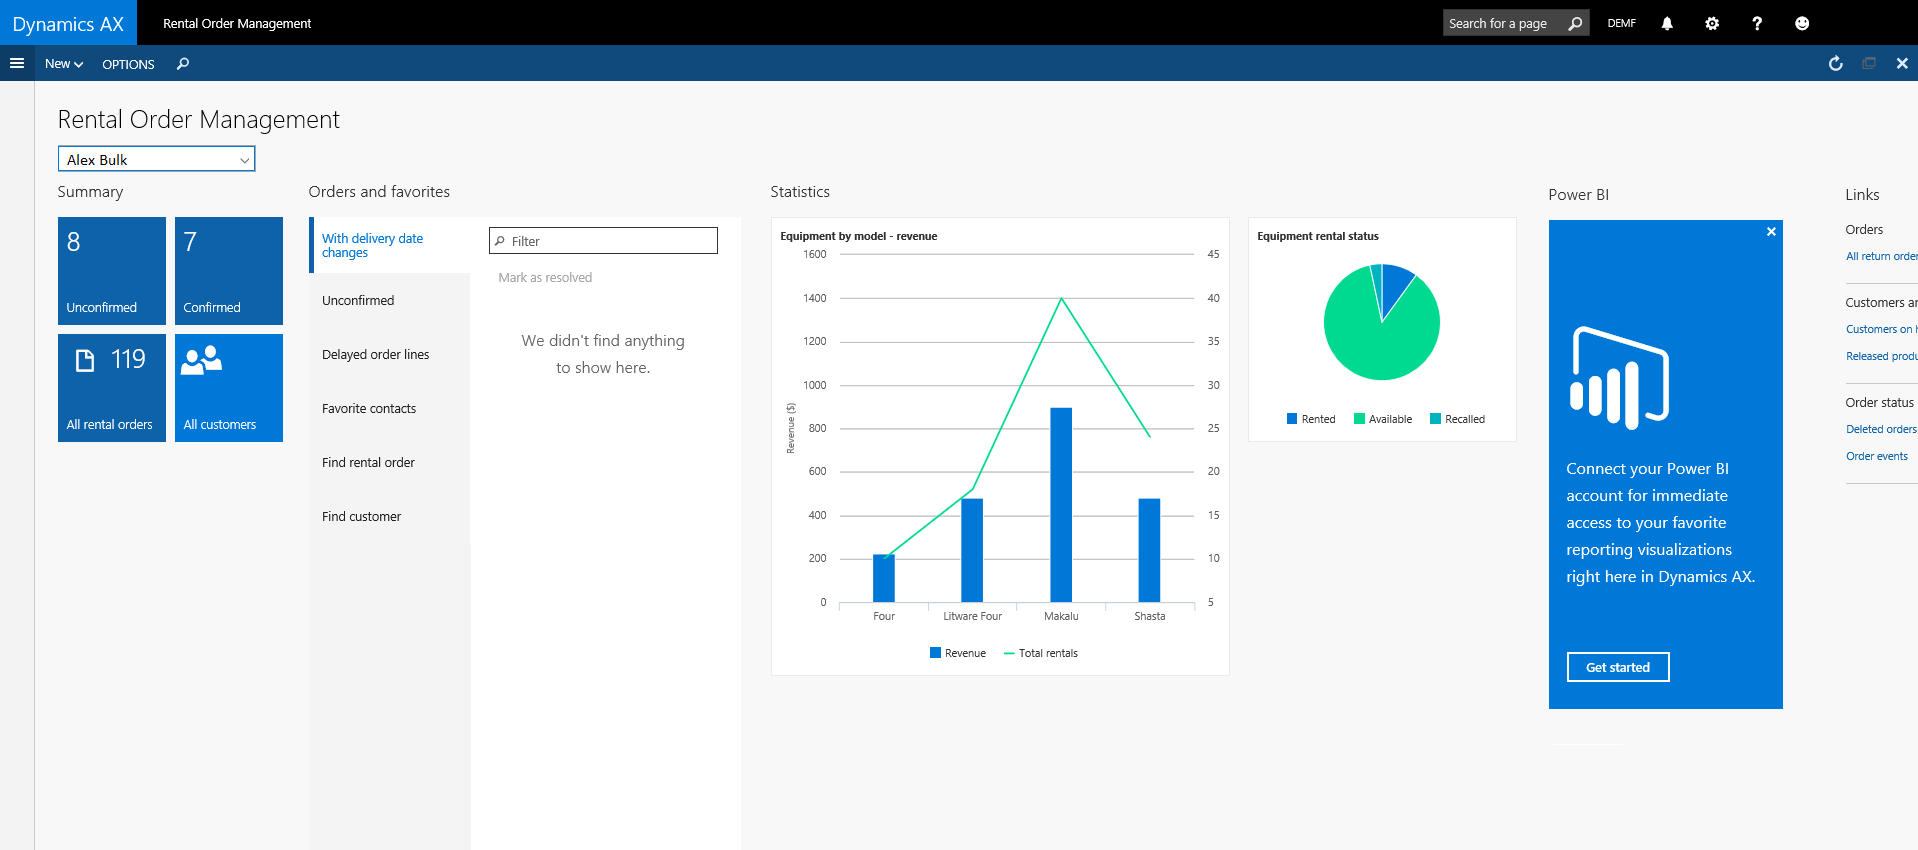This screenshot has width=1918, height=850.
Task: Click the Shasta revenue bar
Action: (x=1149, y=550)
